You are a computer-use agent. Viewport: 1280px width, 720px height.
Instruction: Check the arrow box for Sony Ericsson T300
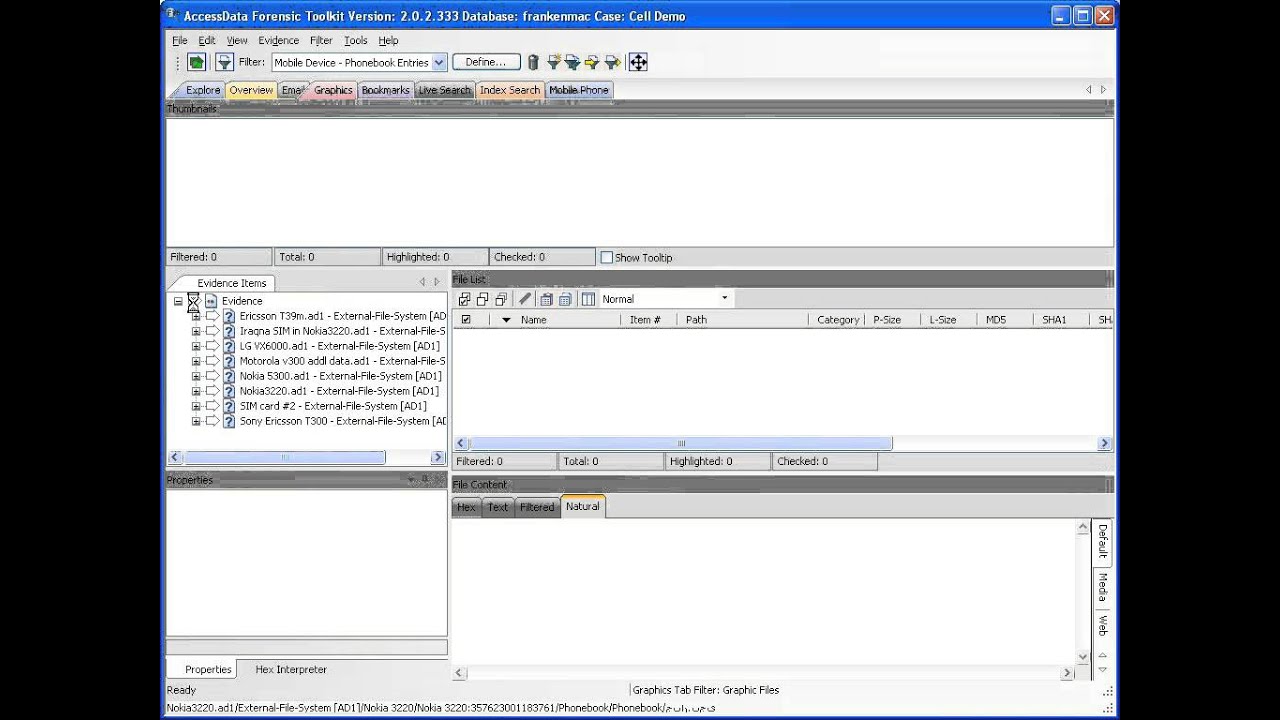click(212, 421)
